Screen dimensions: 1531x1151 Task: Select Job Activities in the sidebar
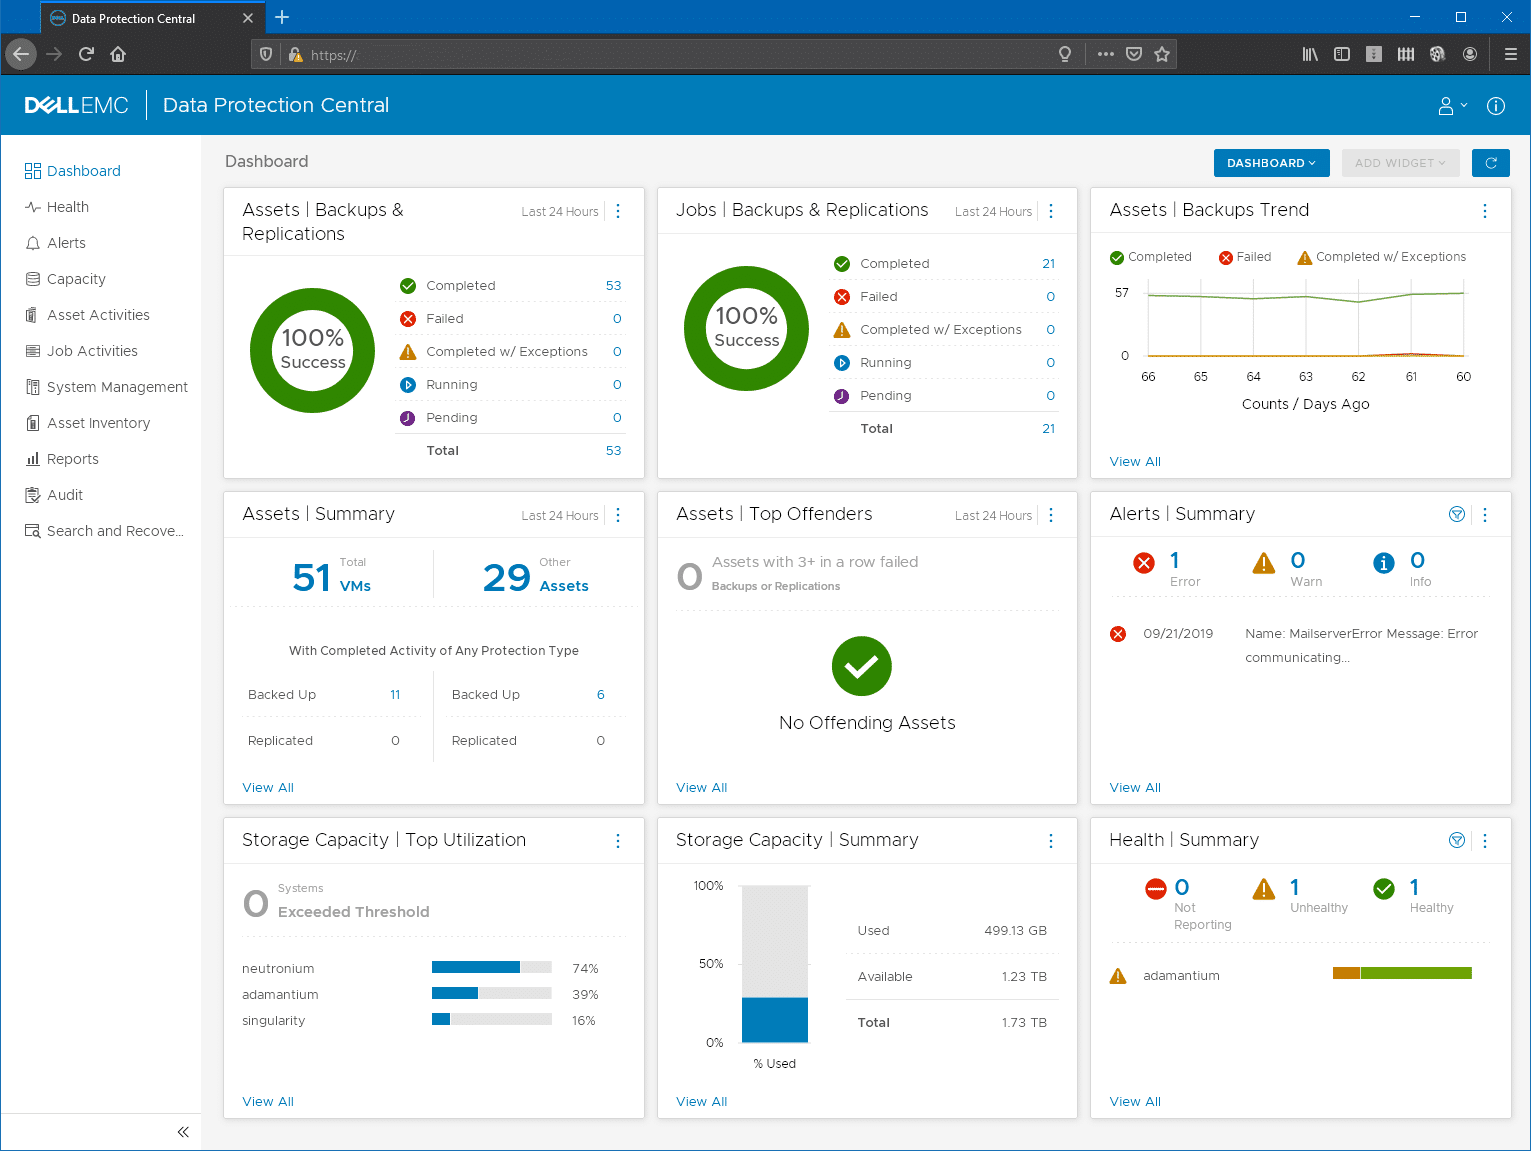tap(92, 351)
